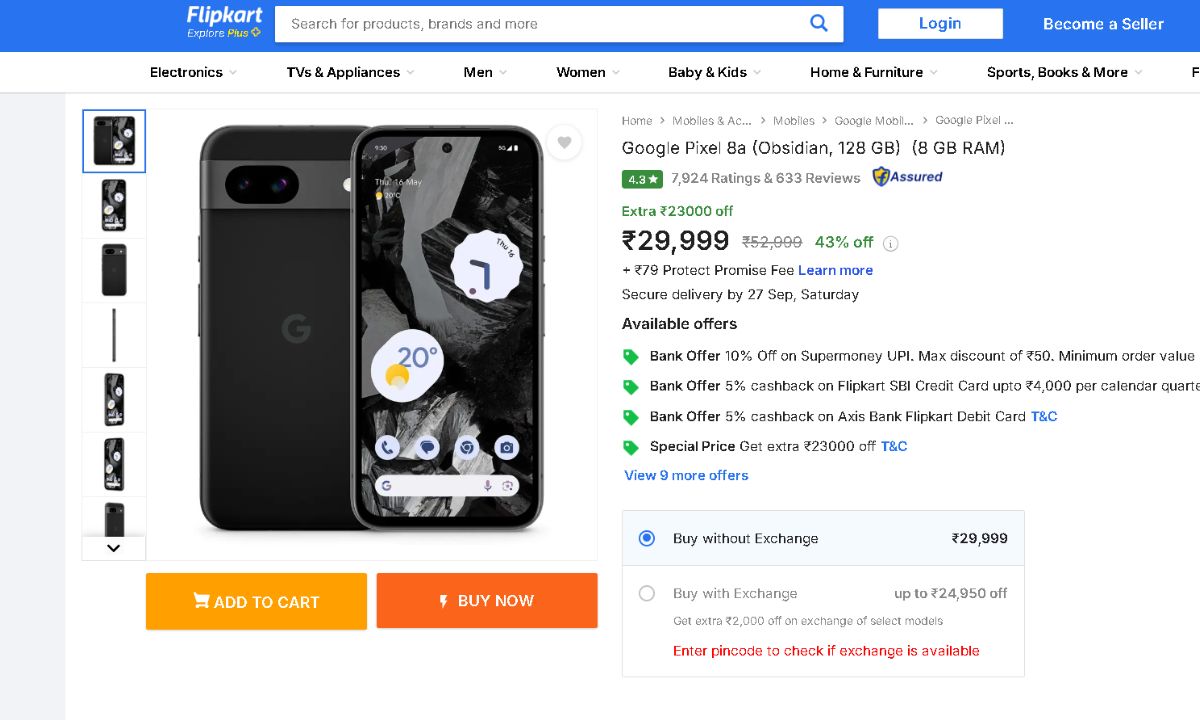This screenshot has height=720, width=1200.
Task: Select Buy without Exchange option
Action: point(647,538)
